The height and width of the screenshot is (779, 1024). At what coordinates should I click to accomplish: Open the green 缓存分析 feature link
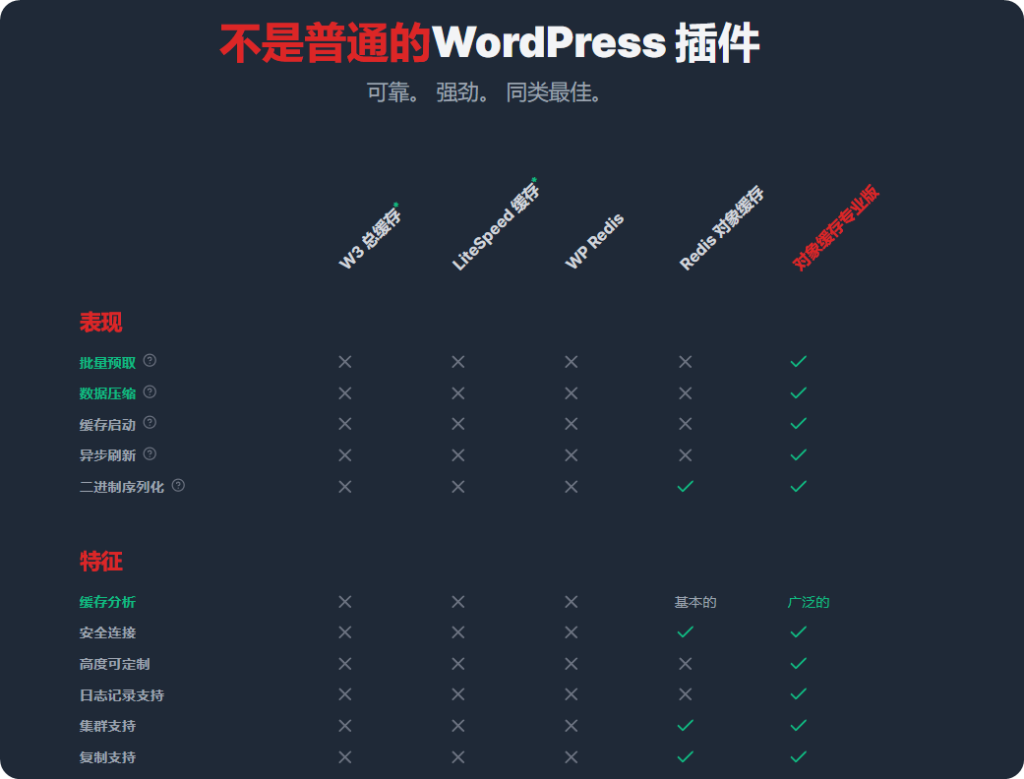tap(107, 602)
